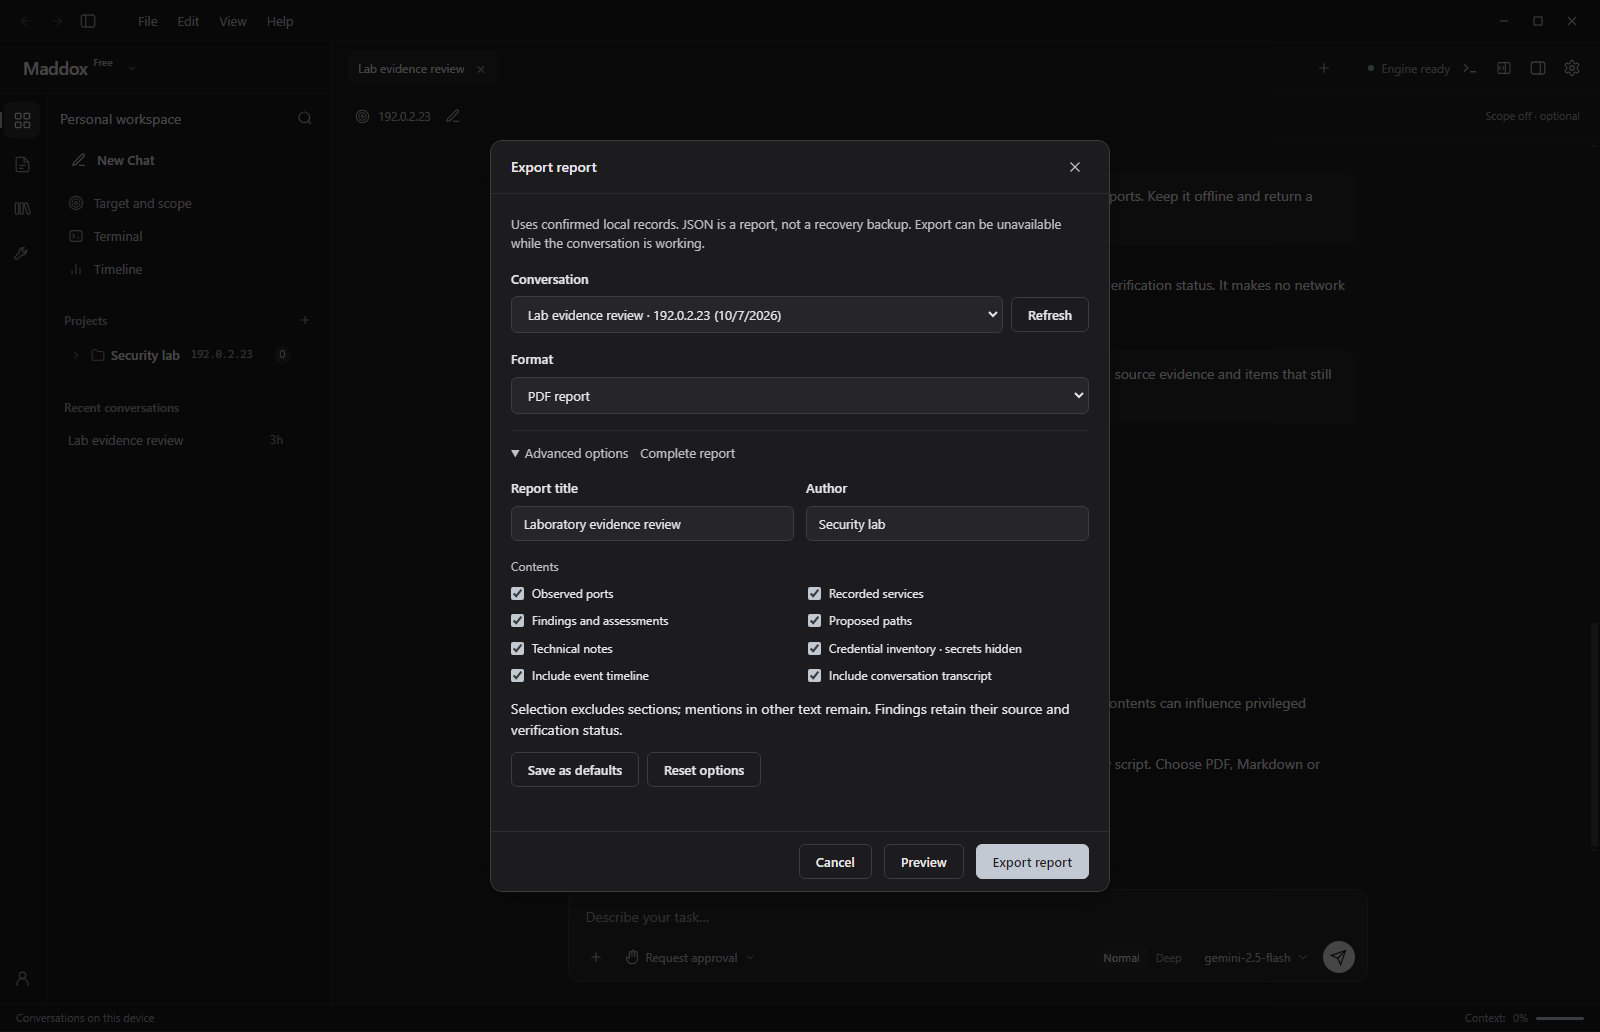
Task: Edit the 192.0.2.23 target with pencil icon
Action: click(453, 116)
